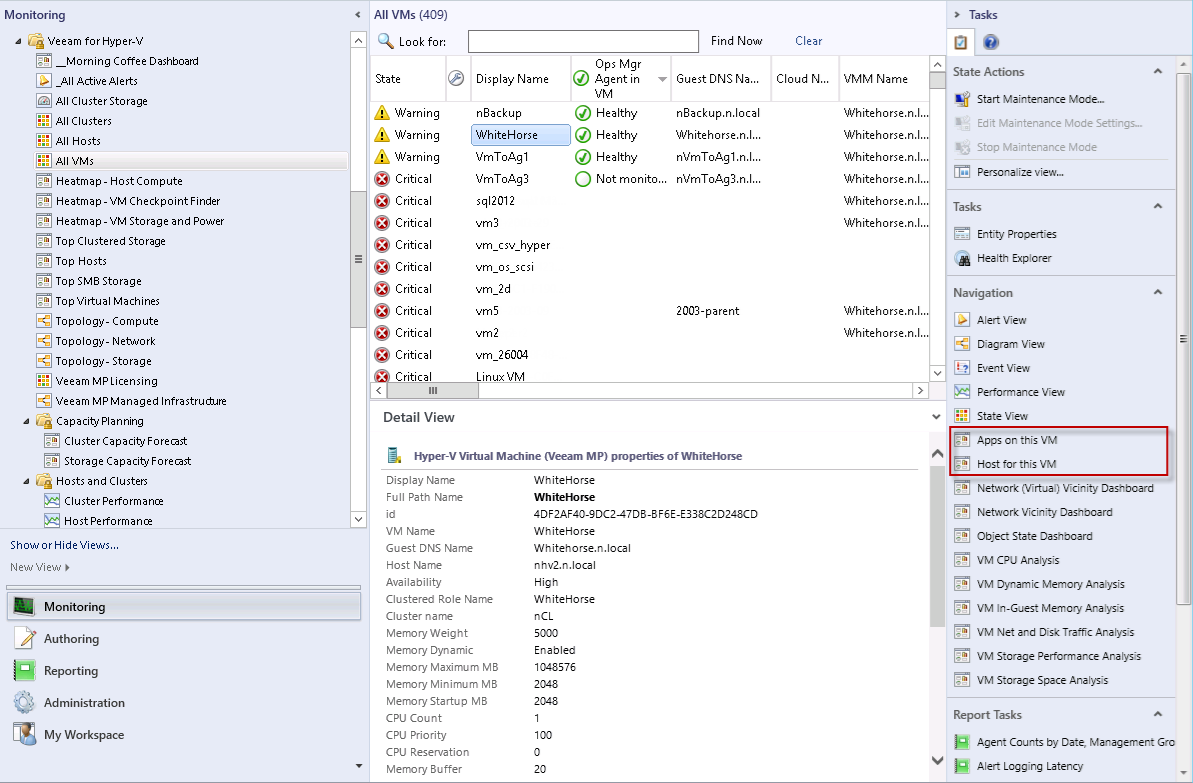Open All Hosts view
1193x783 pixels.
[x=78, y=141]
